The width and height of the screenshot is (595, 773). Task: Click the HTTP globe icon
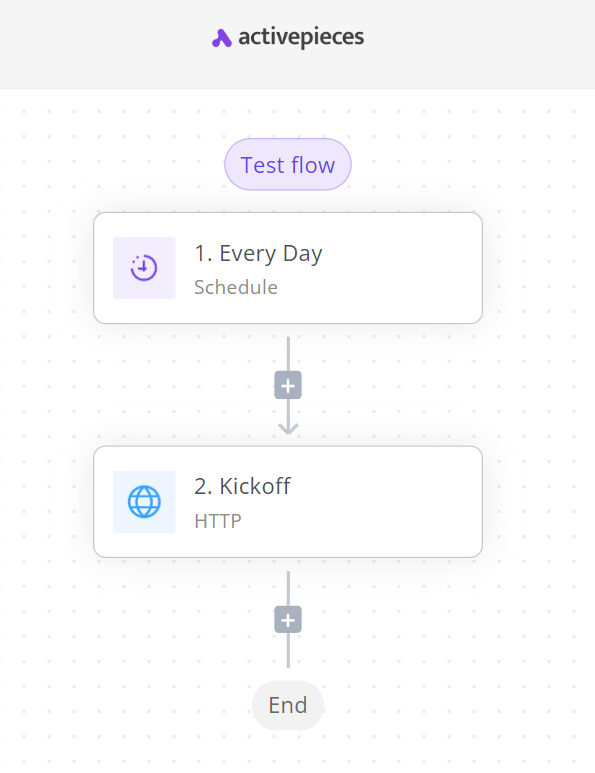point(144,501)
